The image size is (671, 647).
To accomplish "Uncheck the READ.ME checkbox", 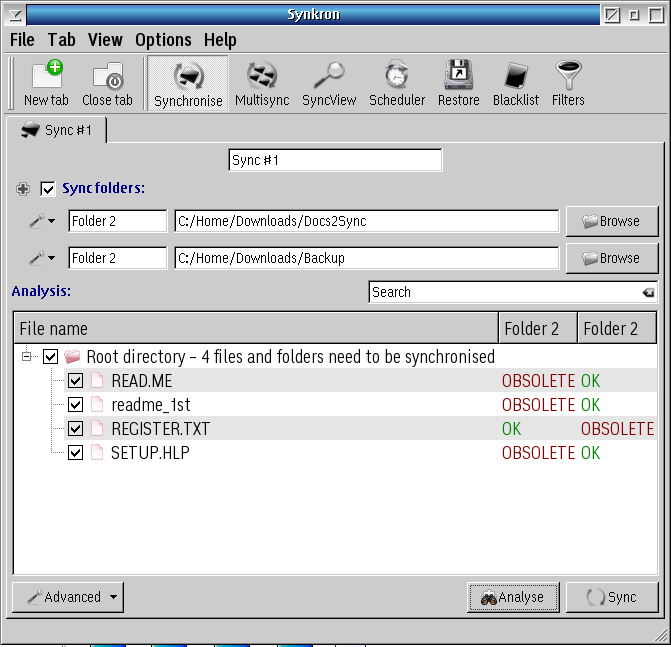I will [x=75, y=380].
